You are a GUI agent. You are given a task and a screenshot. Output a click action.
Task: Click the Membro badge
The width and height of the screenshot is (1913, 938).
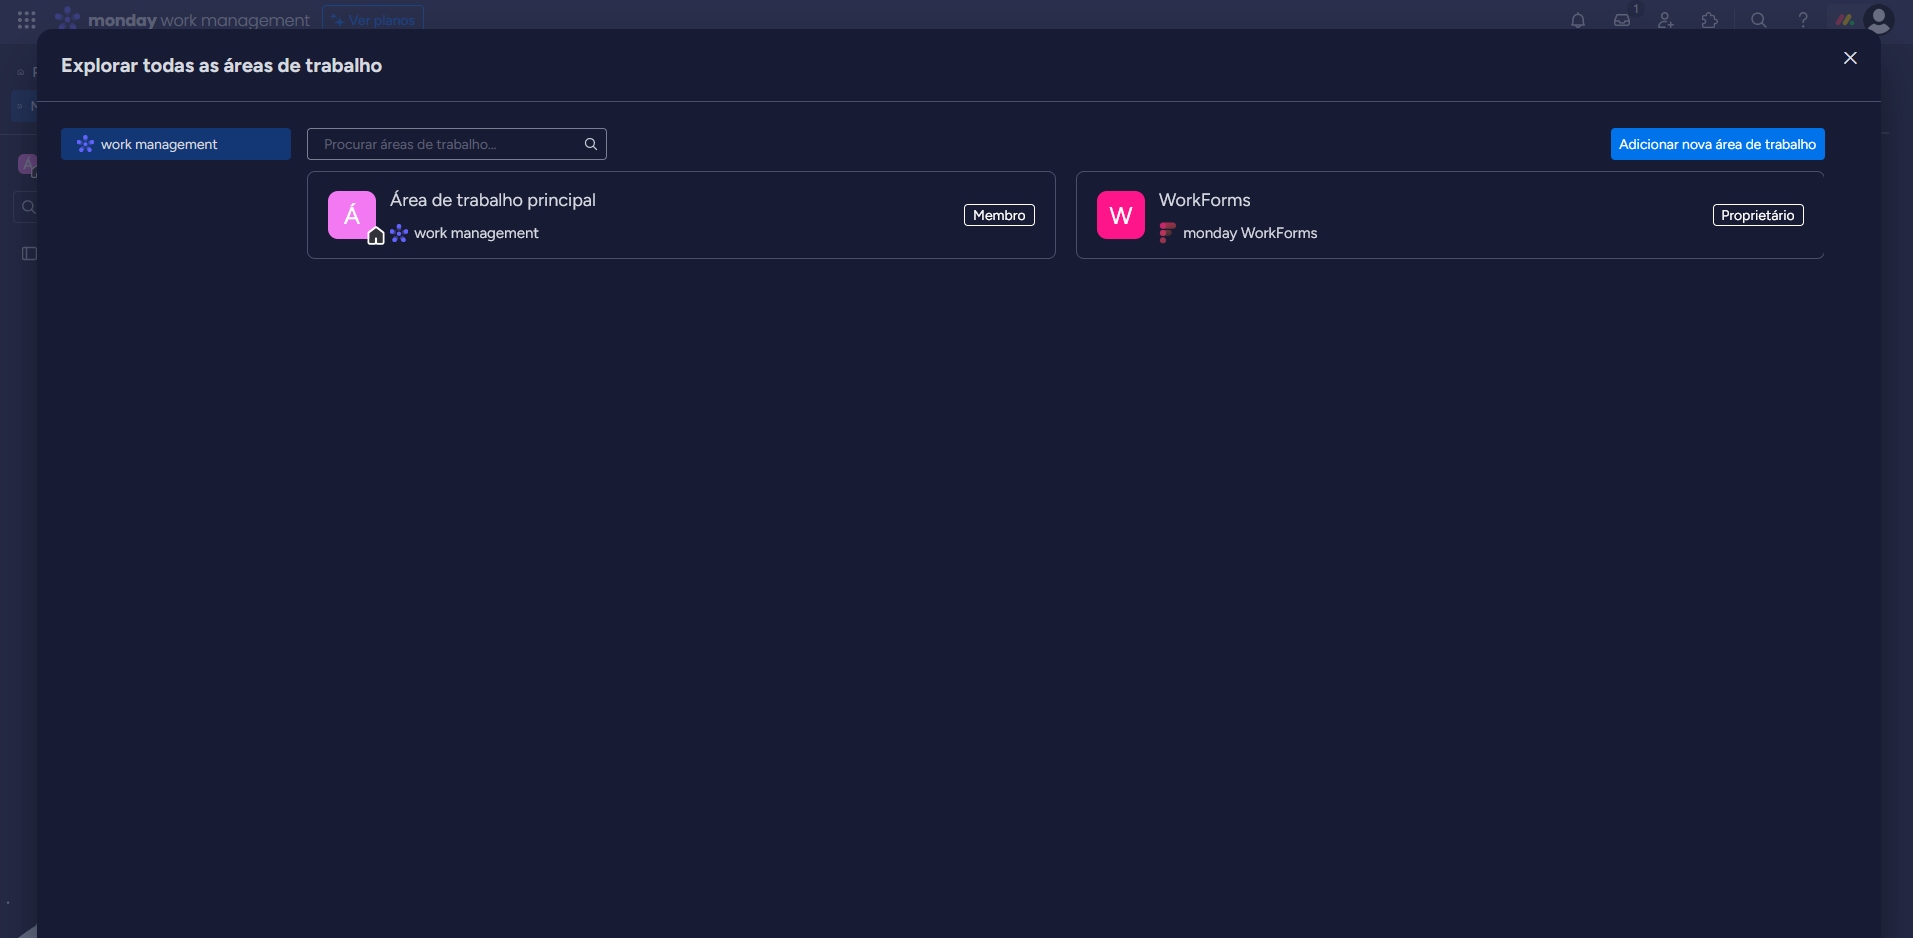click(999, 215)
